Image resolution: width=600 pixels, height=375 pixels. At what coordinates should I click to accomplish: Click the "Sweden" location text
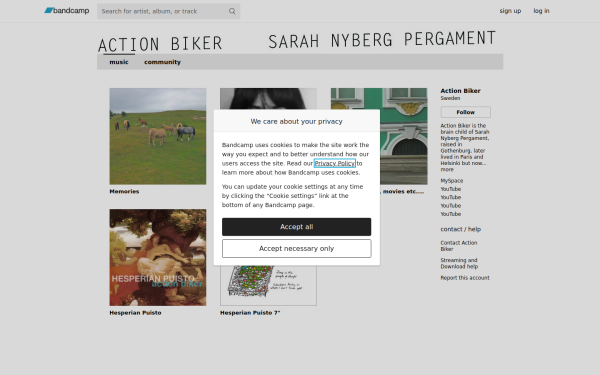point(450,98)
